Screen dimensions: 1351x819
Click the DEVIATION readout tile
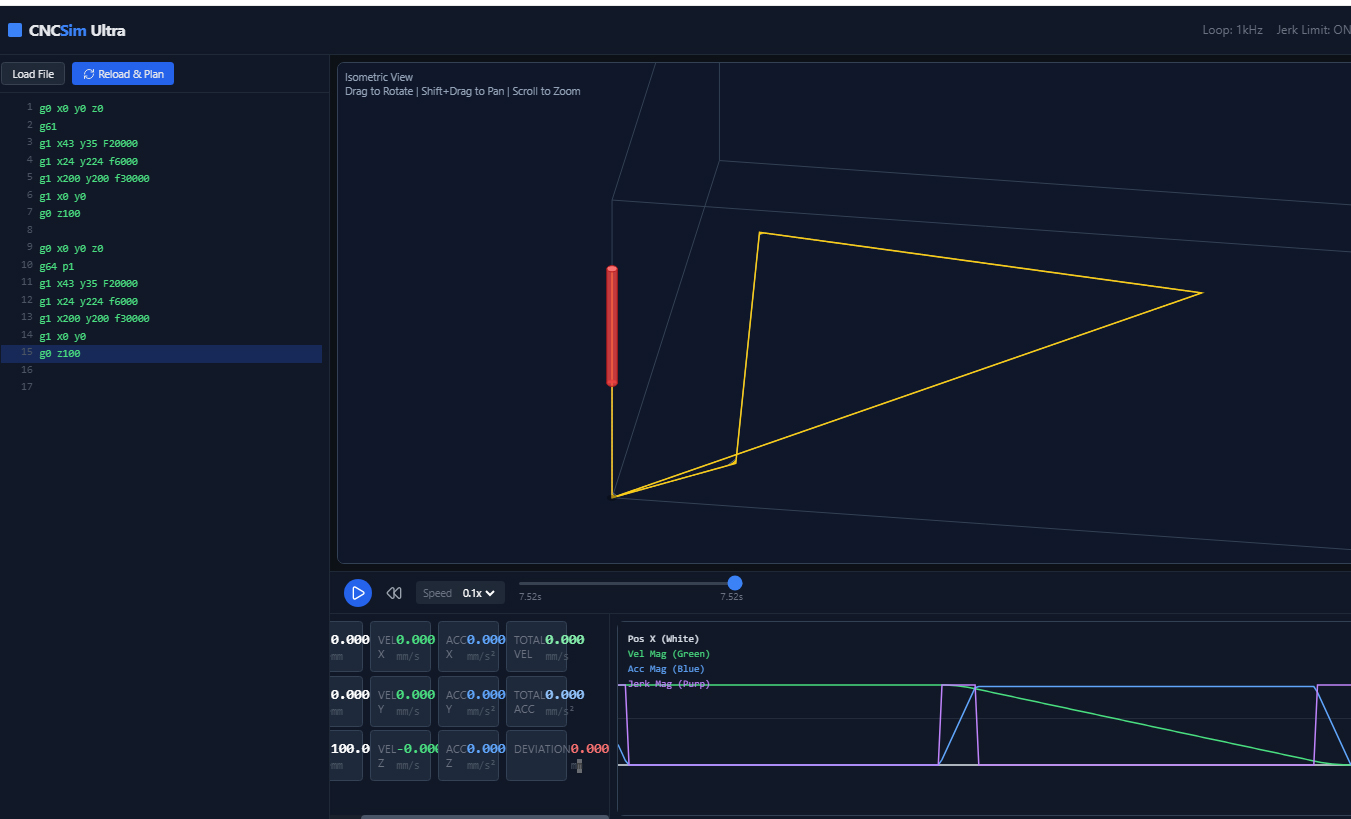(536, 755)
